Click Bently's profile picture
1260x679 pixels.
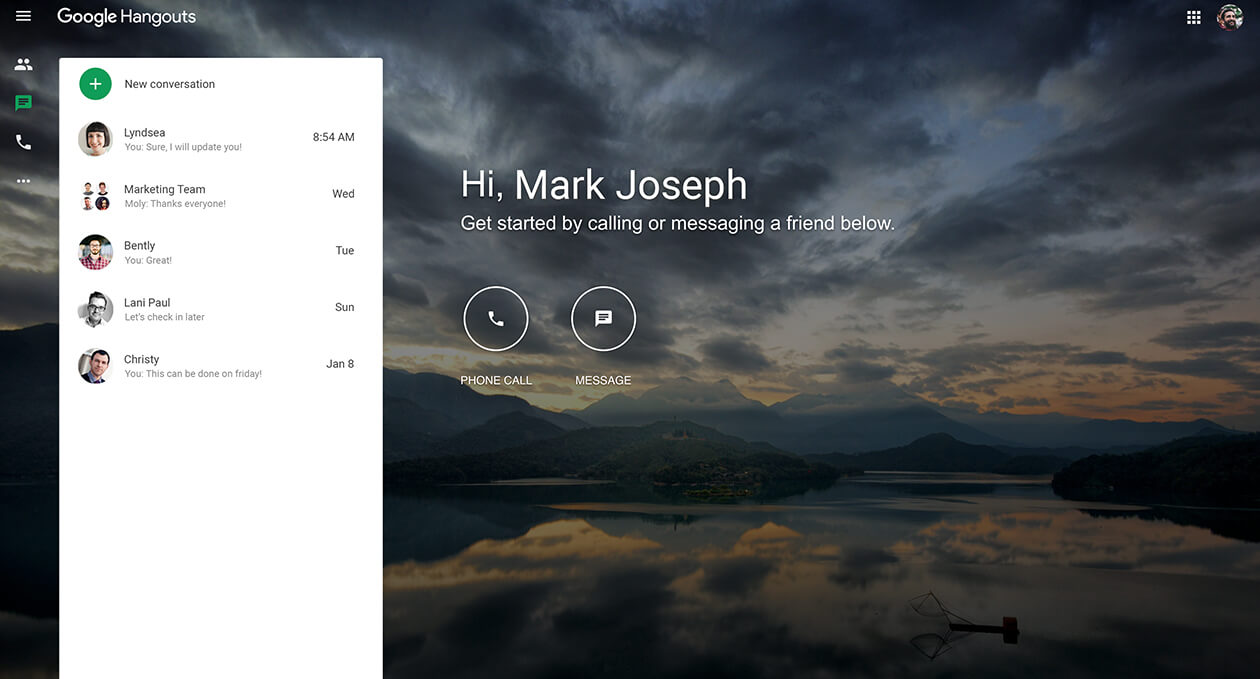(x=95, y=252)
